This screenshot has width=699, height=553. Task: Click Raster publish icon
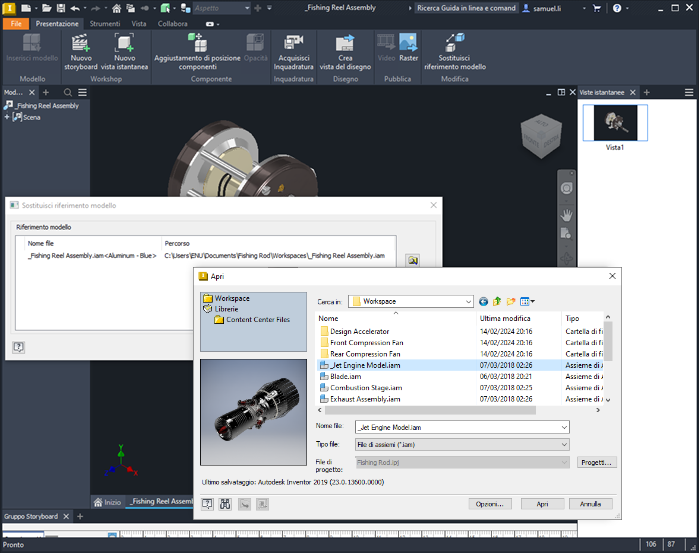tap(408, 42)
